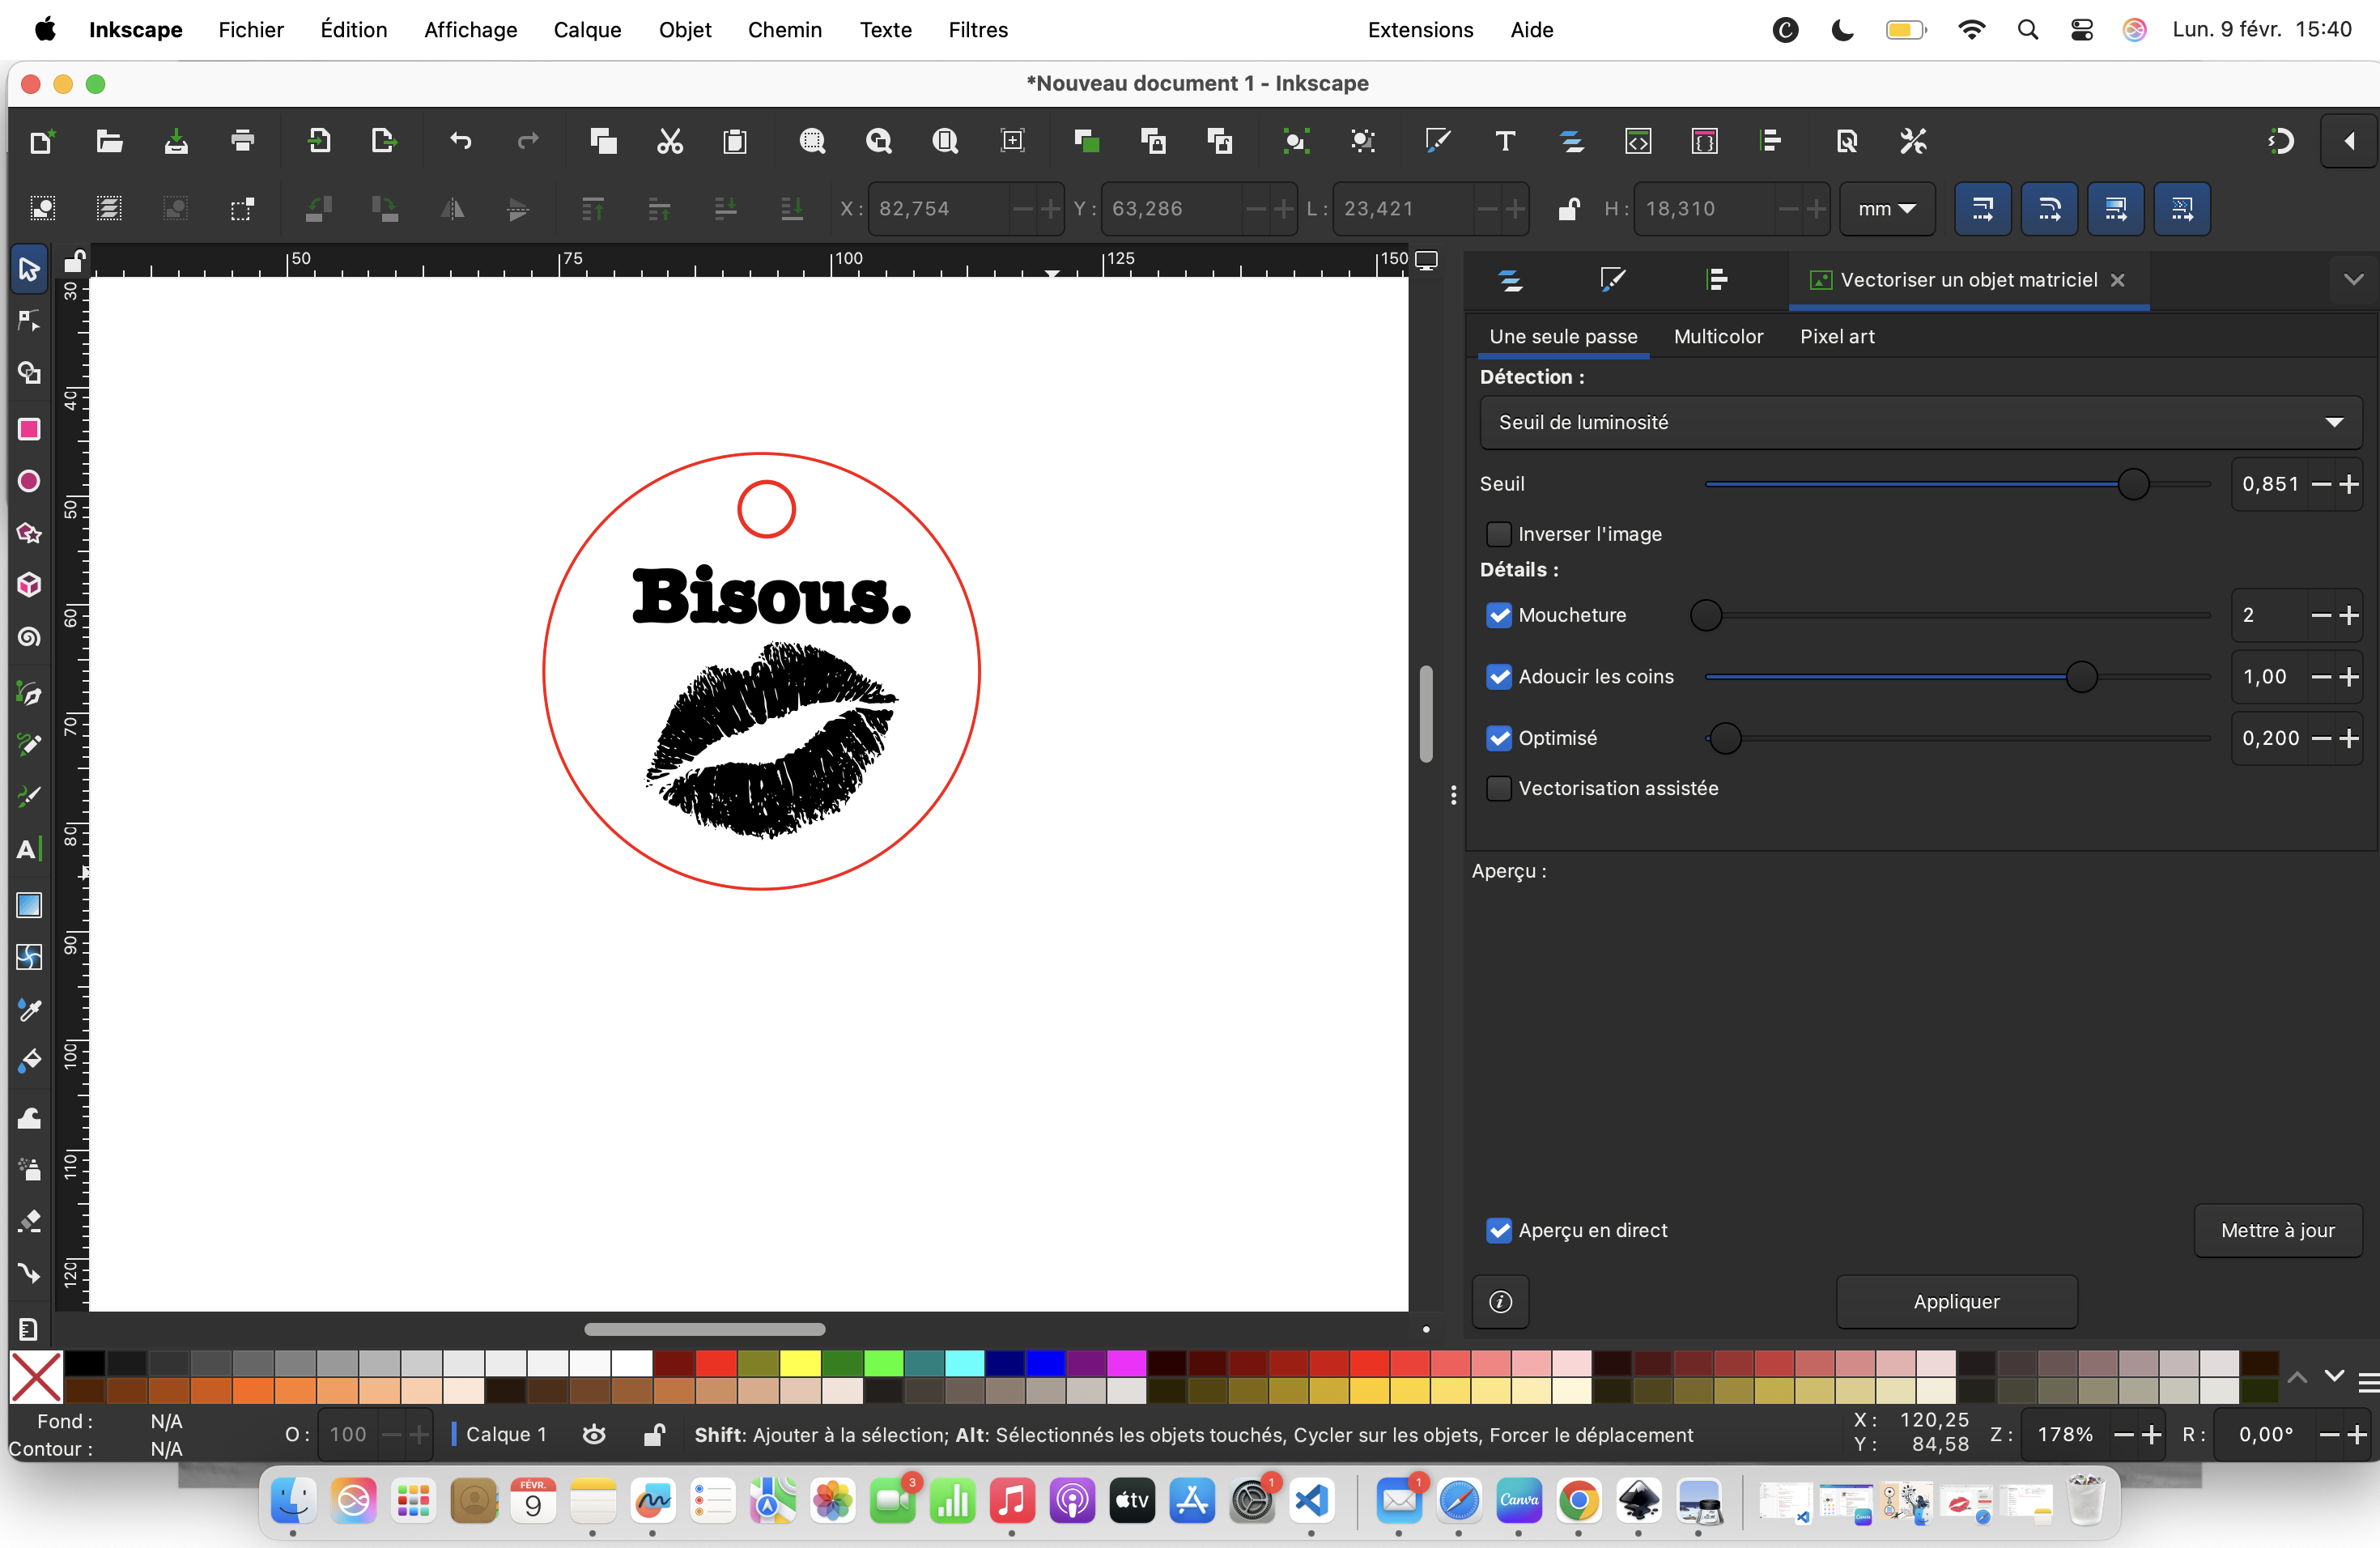The height and width of the screenshot is (1548, 2380).
Task: Select the Rectangle tool
Action: tap(29, 429)
